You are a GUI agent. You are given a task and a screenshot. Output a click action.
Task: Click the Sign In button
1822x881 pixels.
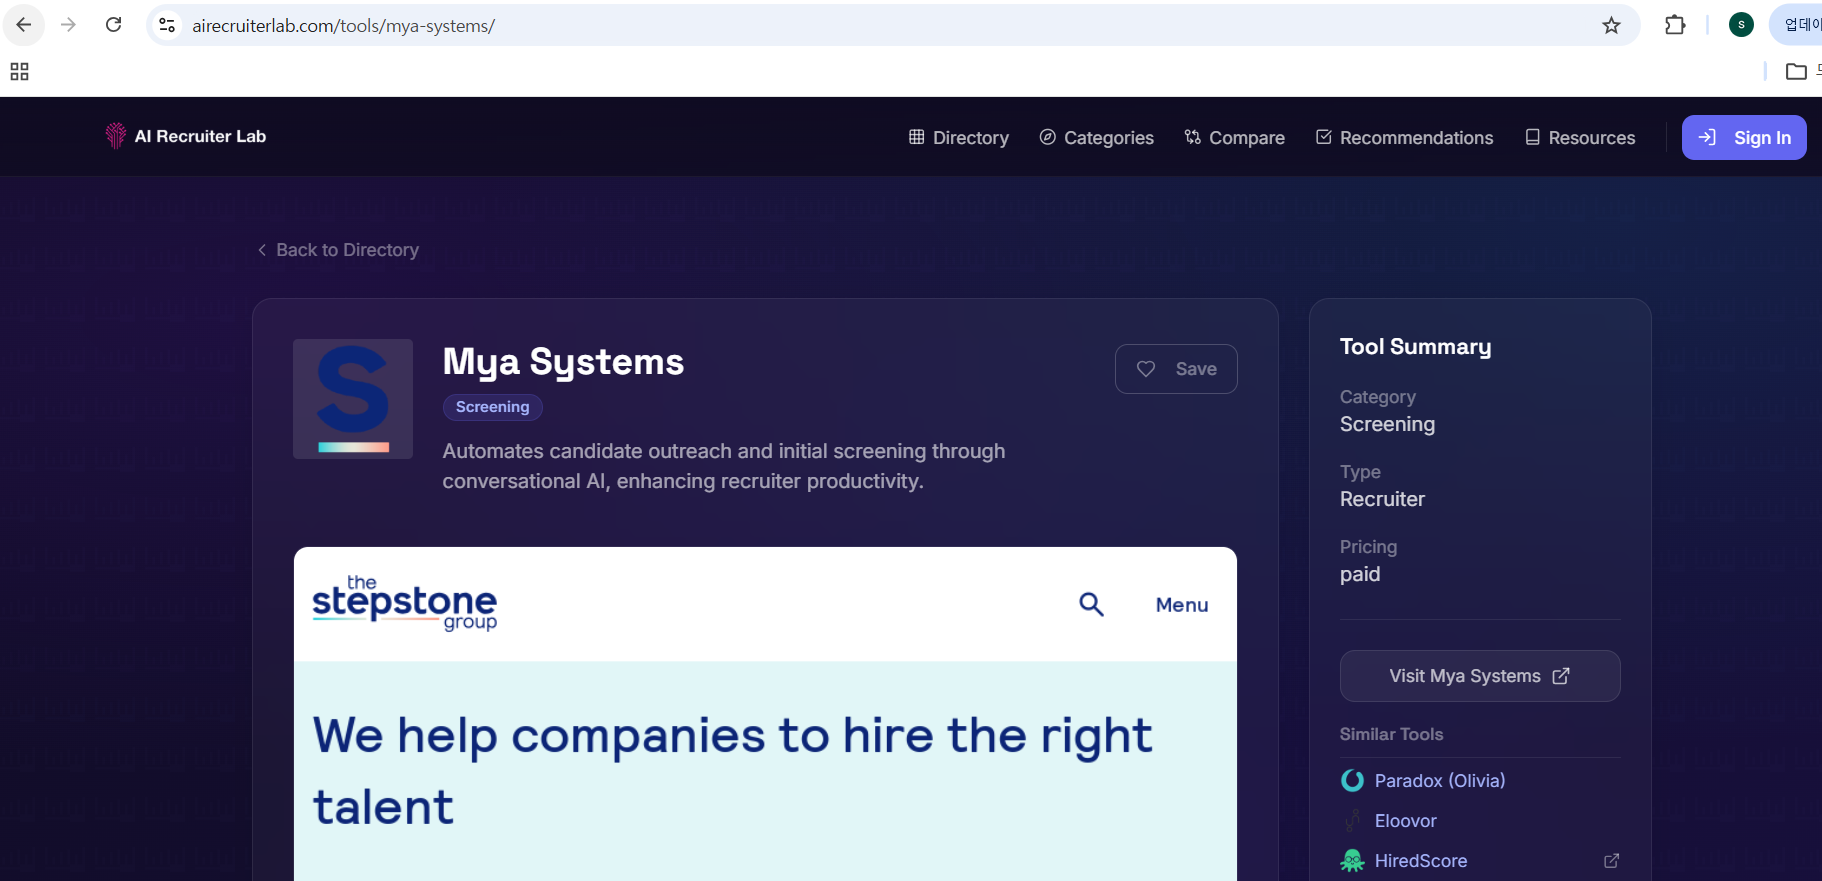pos(1744,138)
